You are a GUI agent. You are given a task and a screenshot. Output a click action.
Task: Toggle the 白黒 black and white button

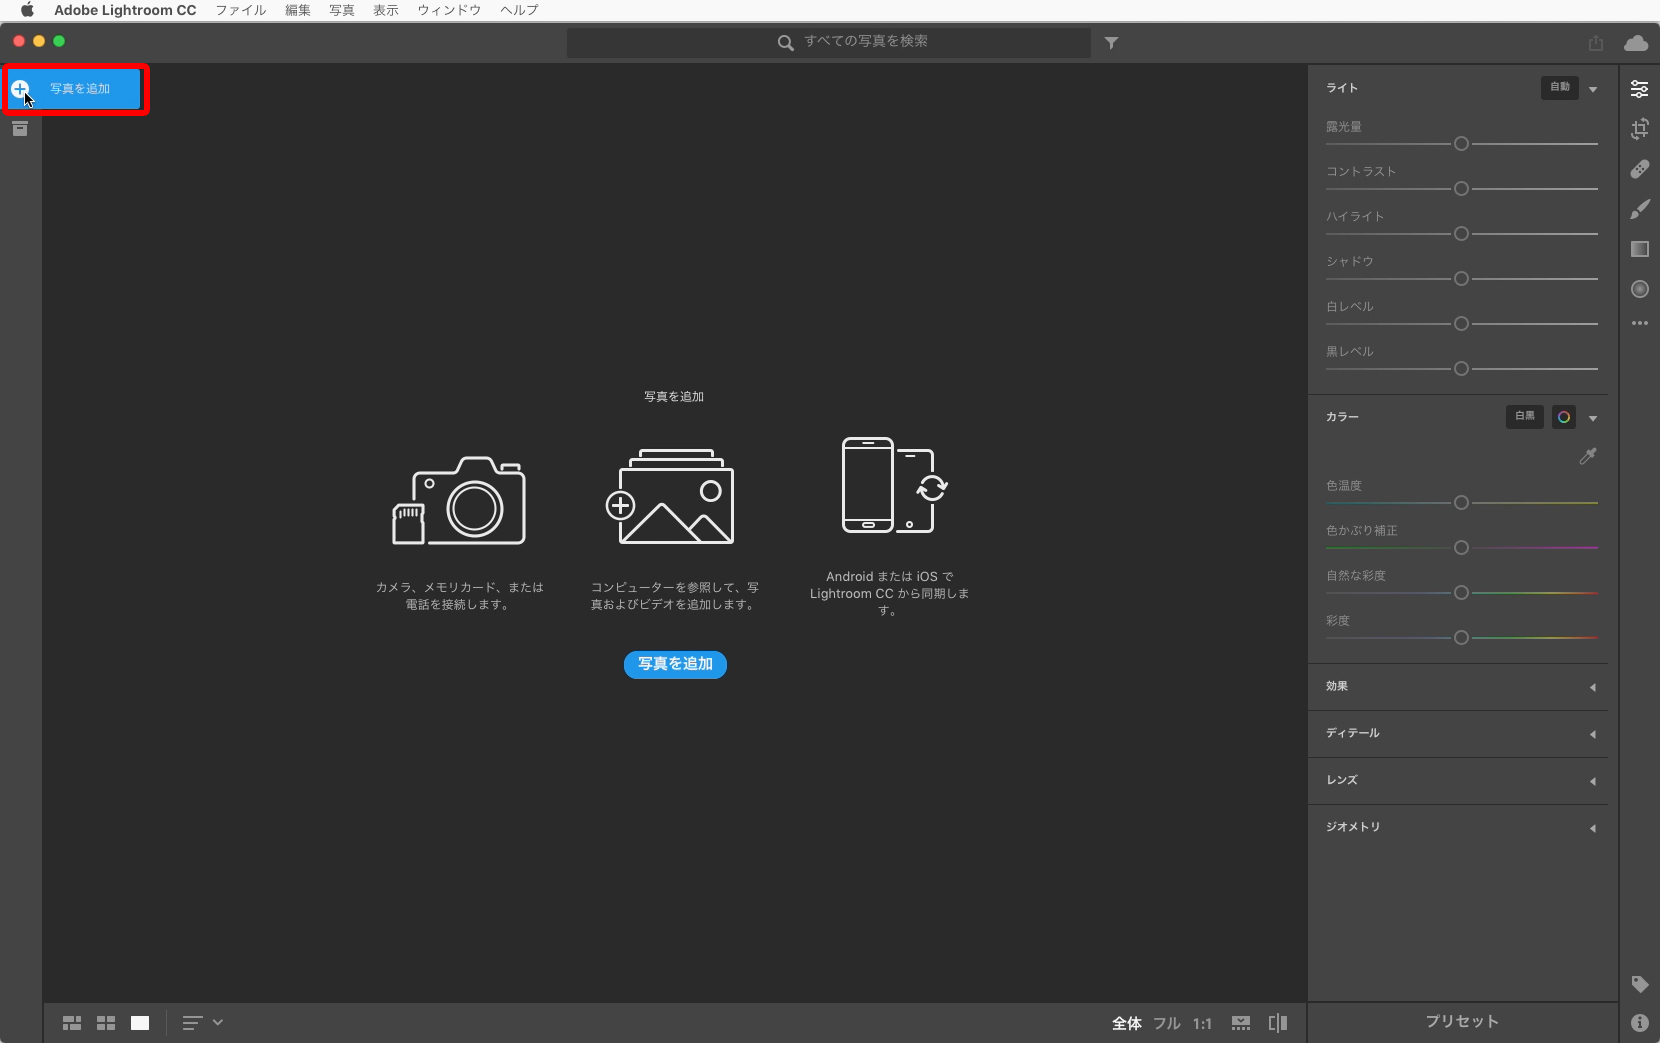click(1524, 417)
